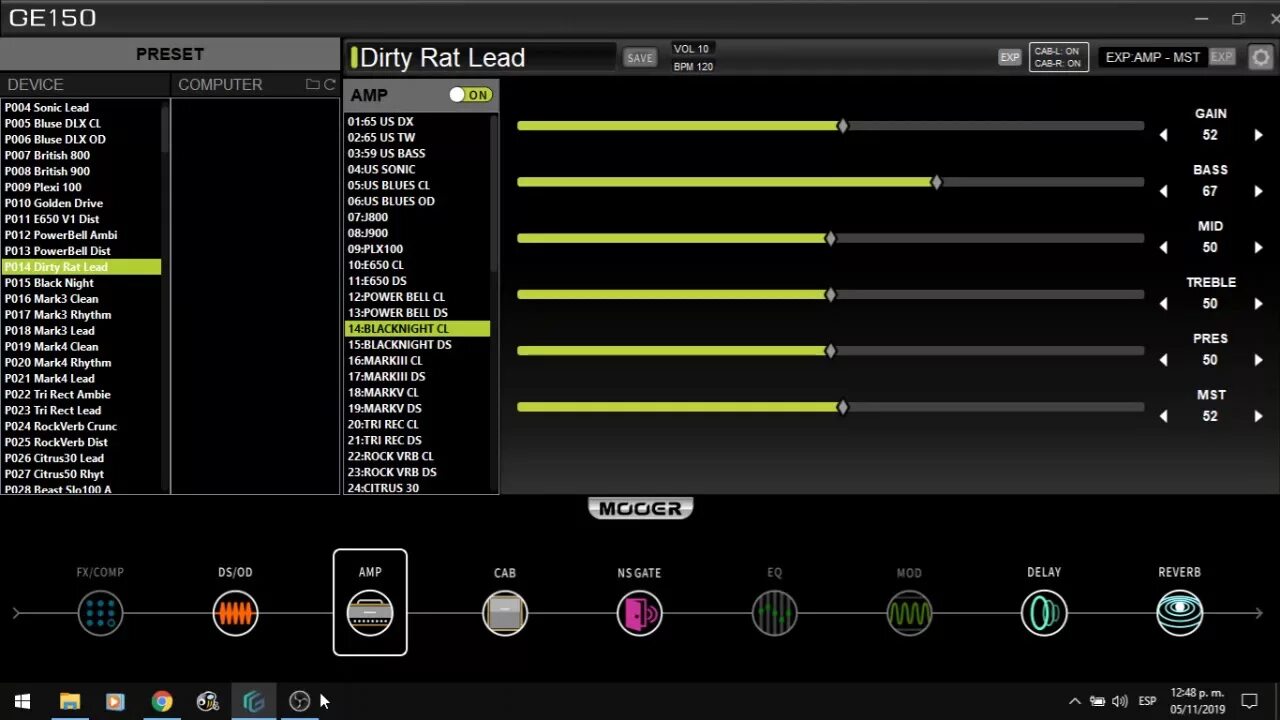Decrease BASS with the left arrow
Screen dimensions: 1280x720
1163,191
